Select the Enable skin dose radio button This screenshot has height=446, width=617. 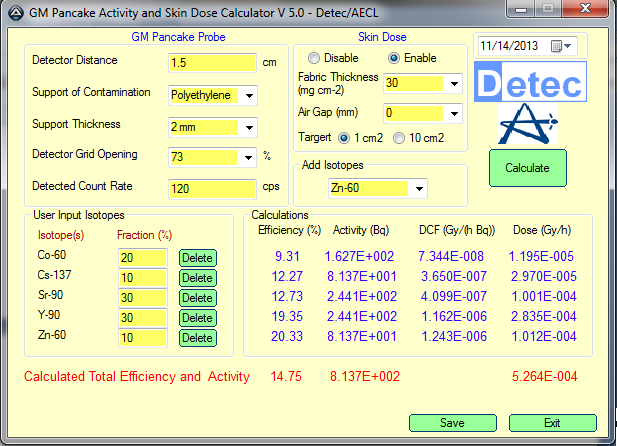pos(394,58)
